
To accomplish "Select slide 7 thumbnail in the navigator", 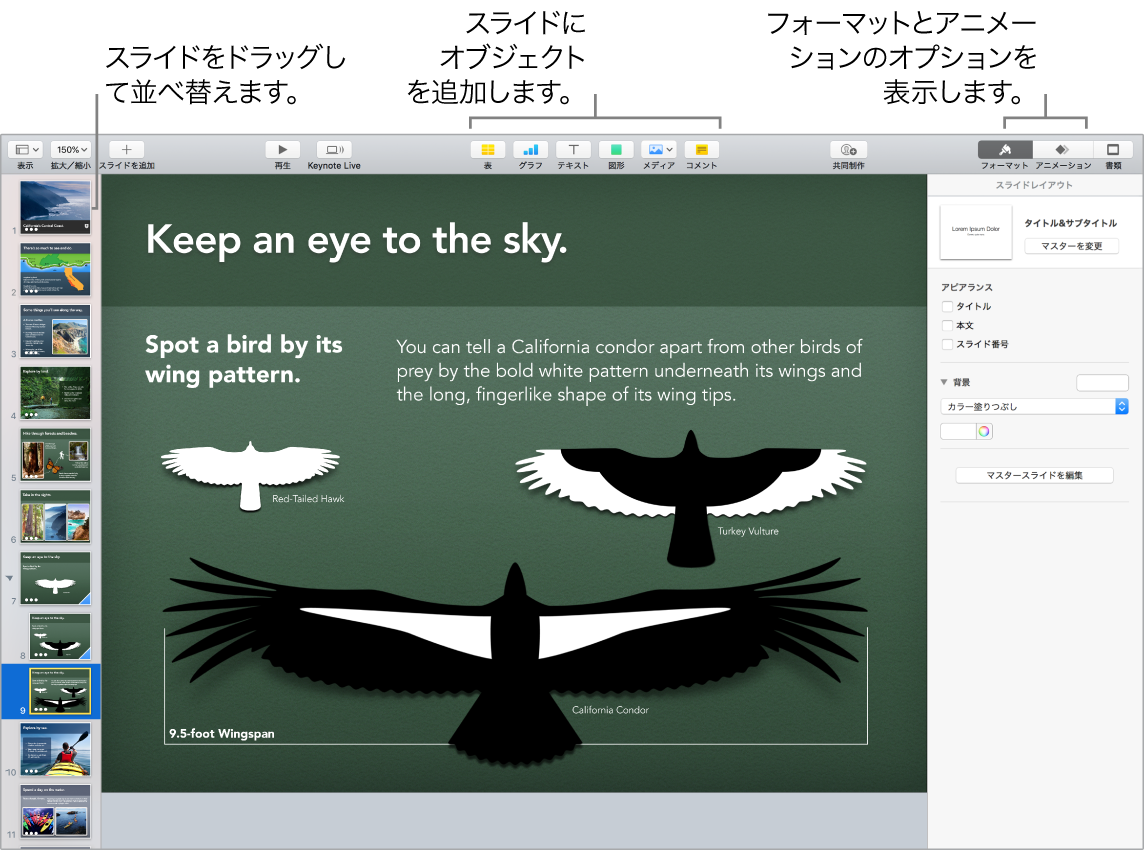I will click(x=55, y=578).
